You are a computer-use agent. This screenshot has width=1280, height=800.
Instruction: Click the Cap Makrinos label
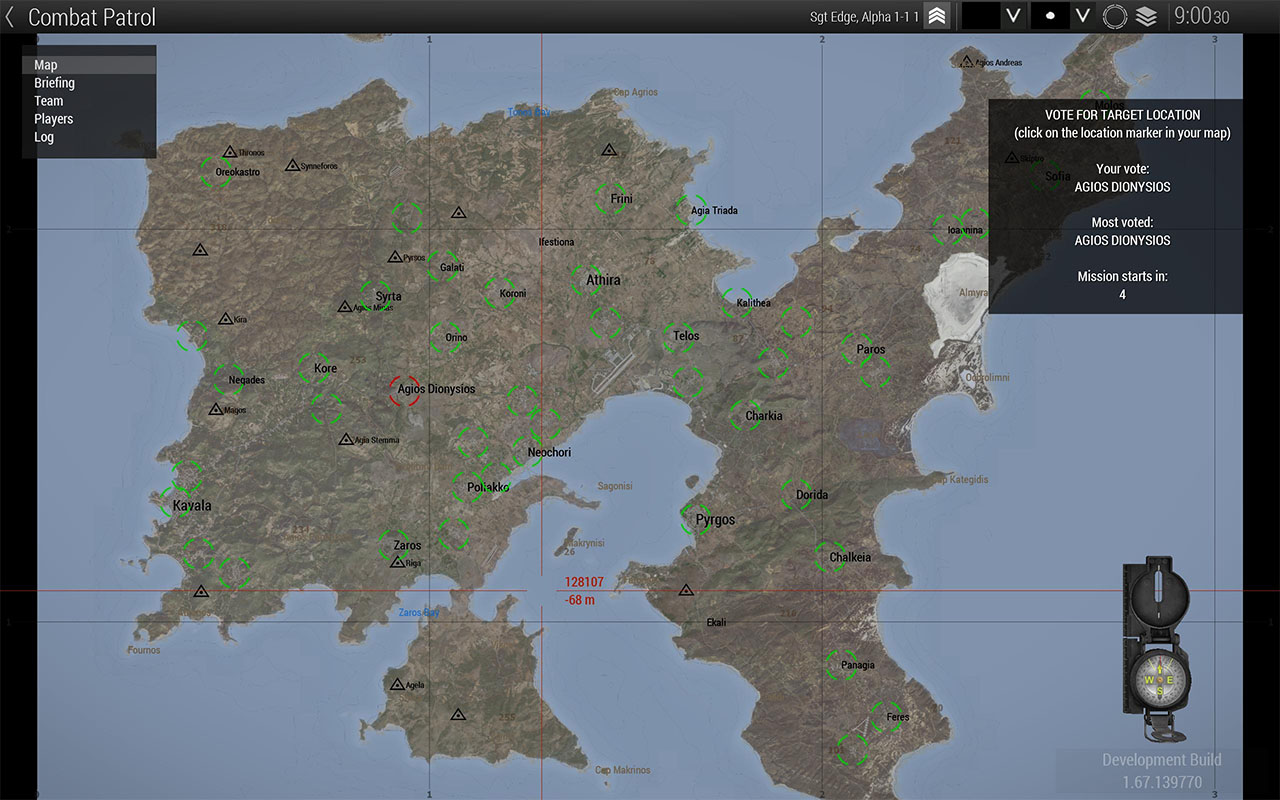tap(622, 770)
